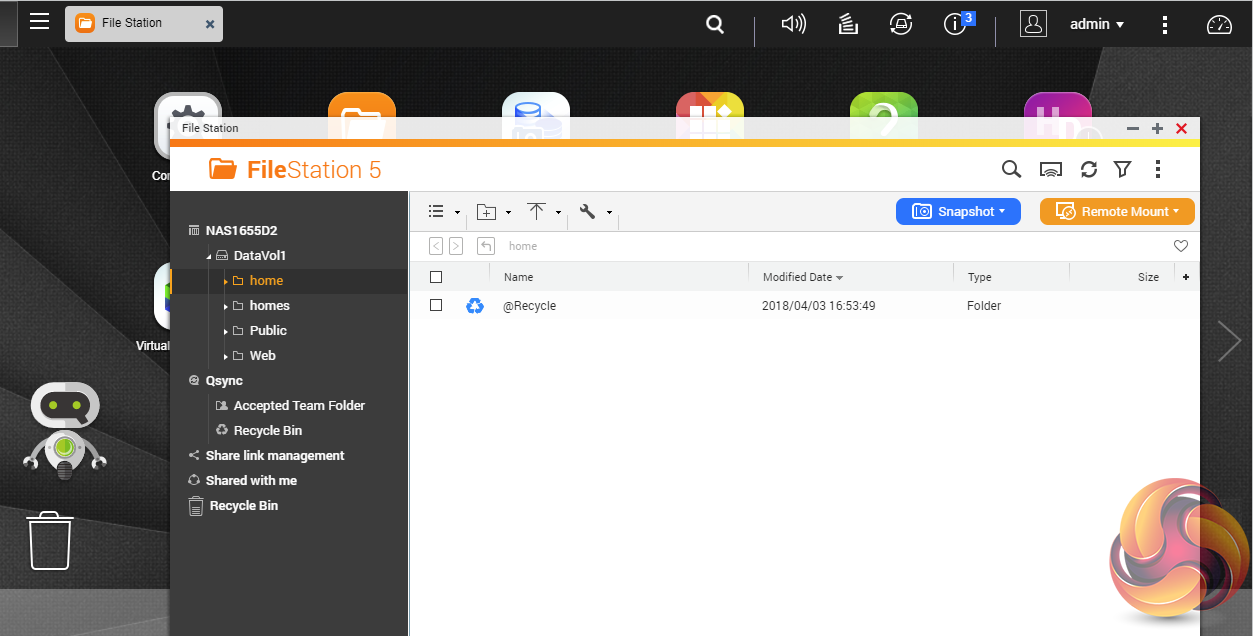The height and width of the screenshot is (636, 1256).
Task: Open Qsync in the sidebar
Action: [224, 381]
